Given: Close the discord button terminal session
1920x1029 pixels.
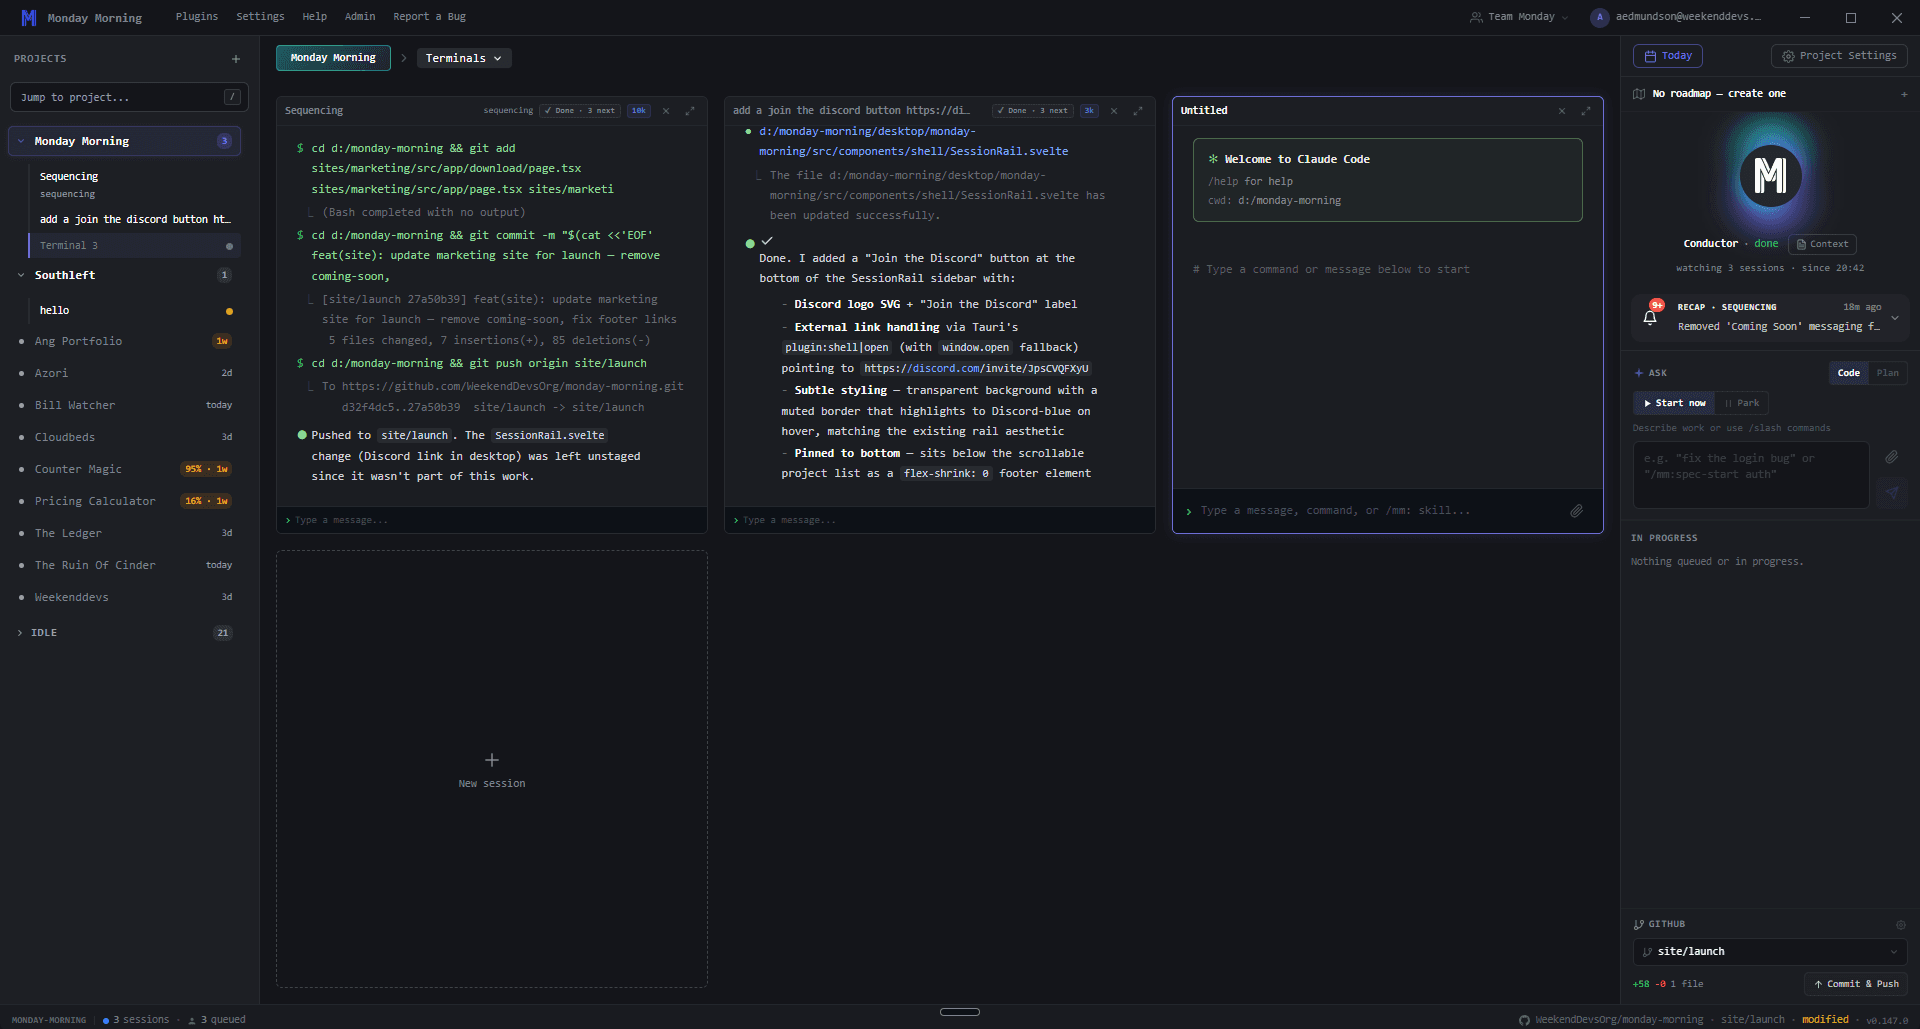Looking at the screenshot, I should (1114, 111).
